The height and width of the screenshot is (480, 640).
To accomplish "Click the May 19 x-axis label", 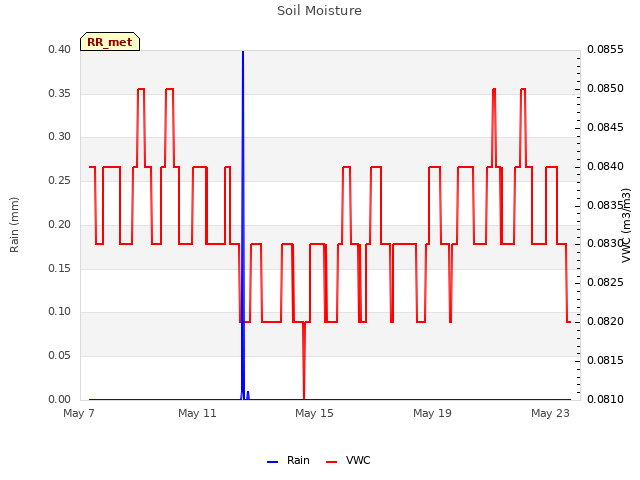I will pos(432,413).
